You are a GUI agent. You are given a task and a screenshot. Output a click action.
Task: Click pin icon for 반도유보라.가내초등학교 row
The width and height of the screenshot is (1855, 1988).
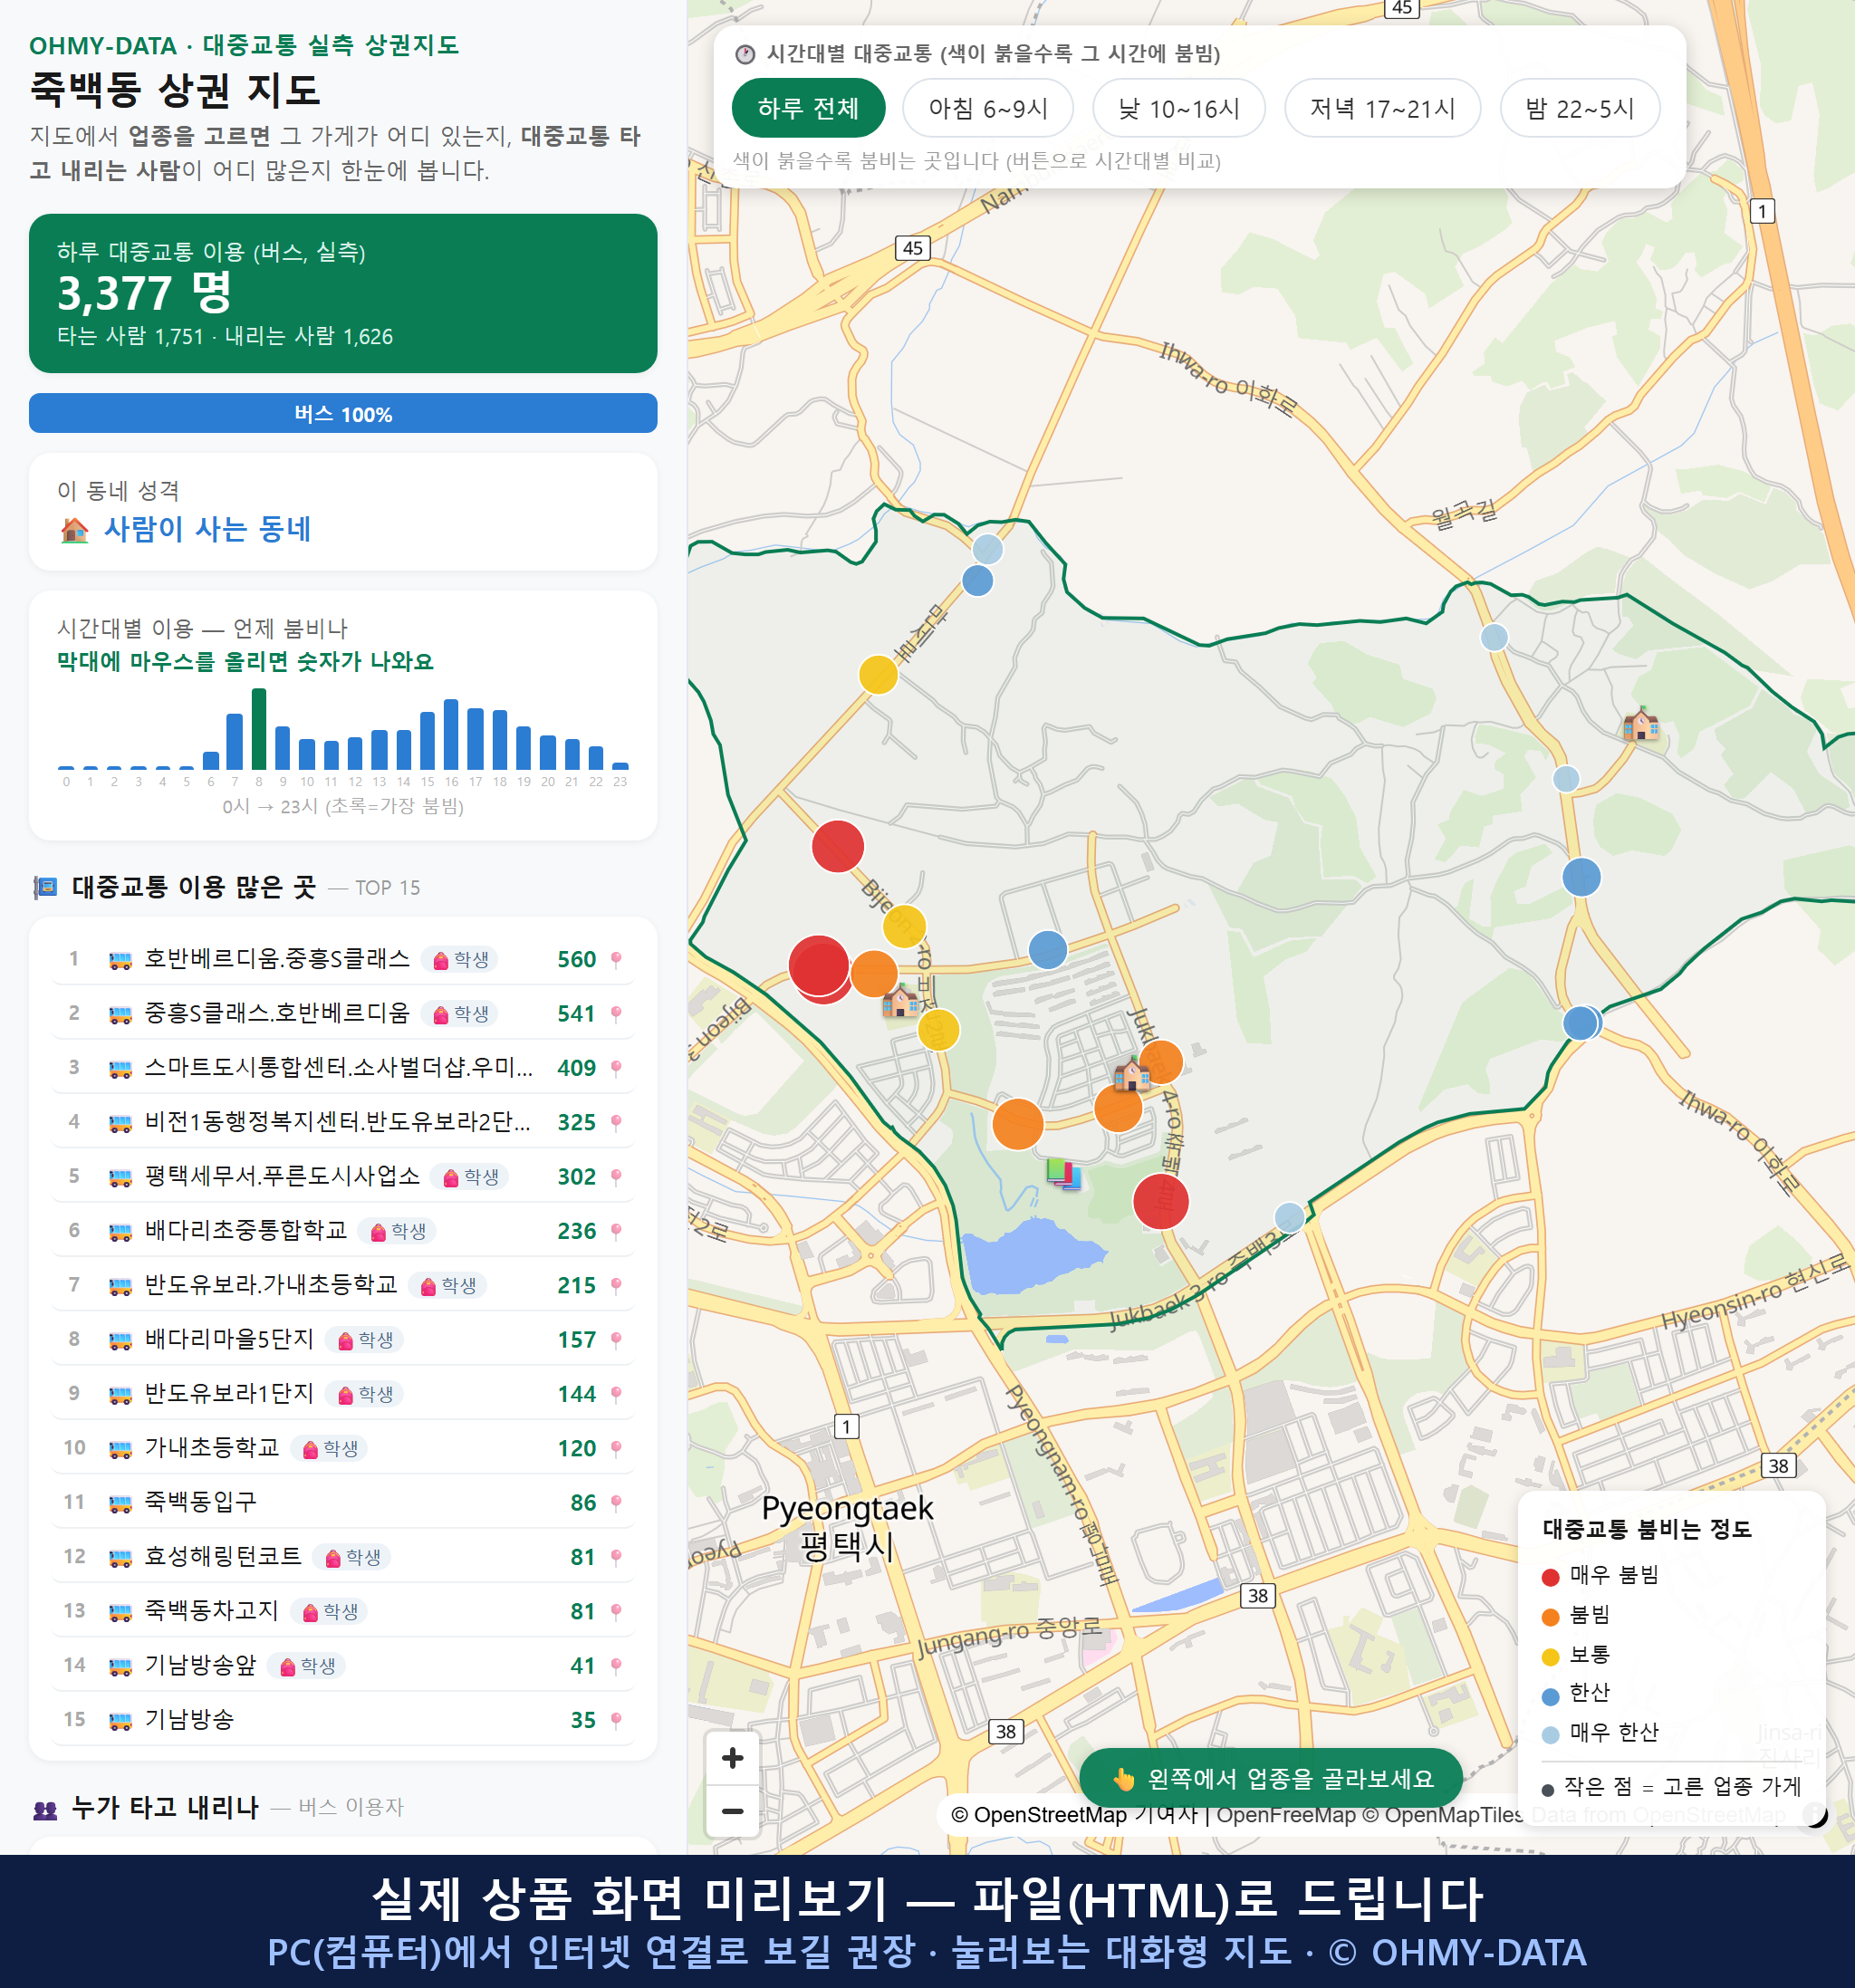(x=616, y=1285)
